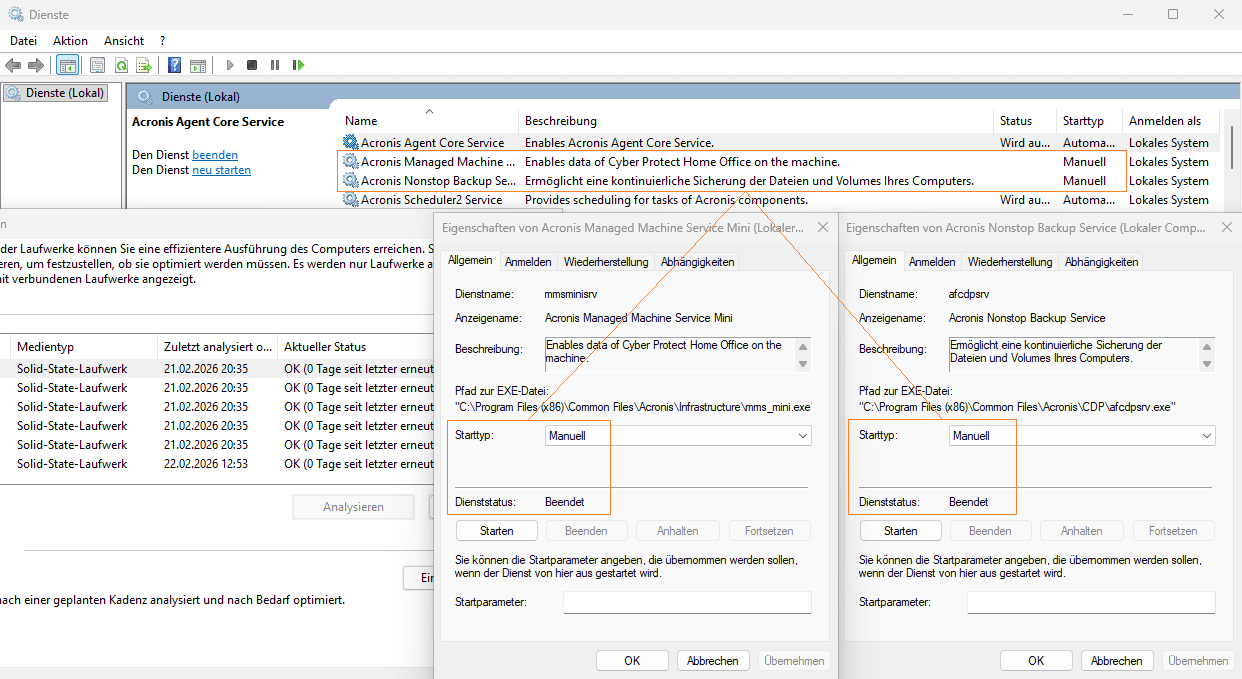Click the Restart service green icon in toolbar
Image resolution: width=1242 pixels, height=679 pixels.
click(298, 65)
